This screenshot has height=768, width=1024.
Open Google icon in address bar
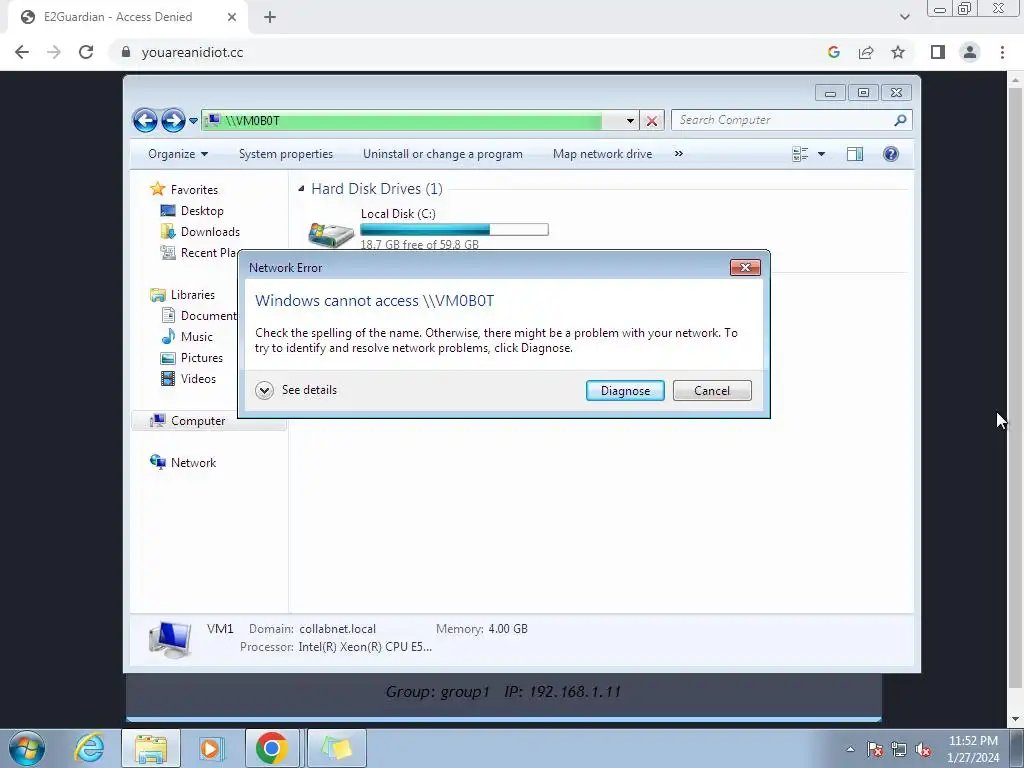click(x=833, y=52)
